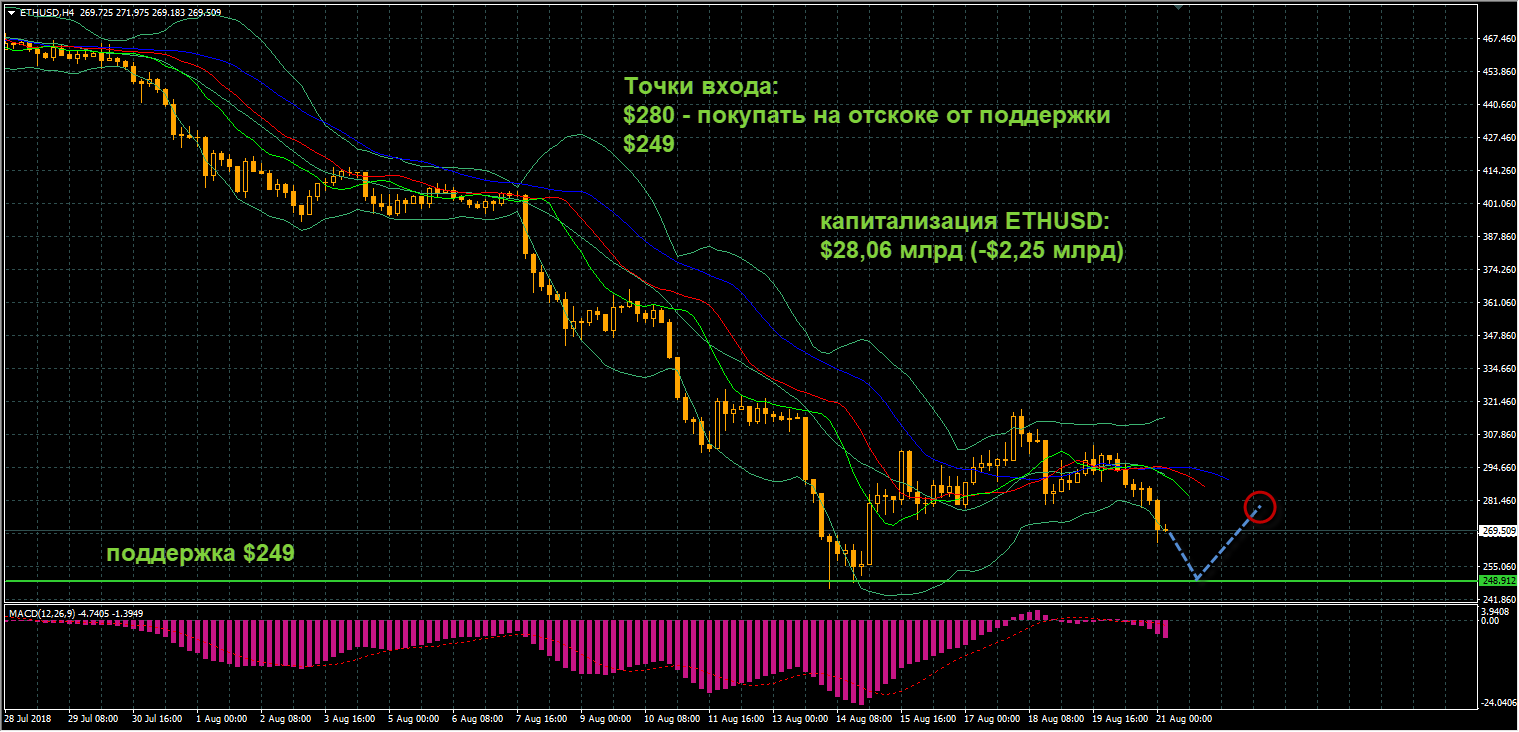Click the '9 Aug 00:00' time axis label

605,719
